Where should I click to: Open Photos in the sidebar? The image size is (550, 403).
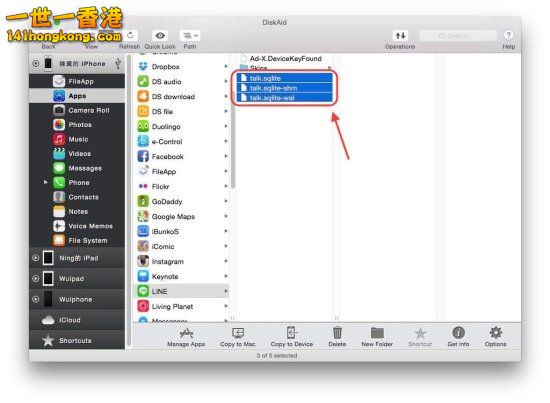[77, 125]
